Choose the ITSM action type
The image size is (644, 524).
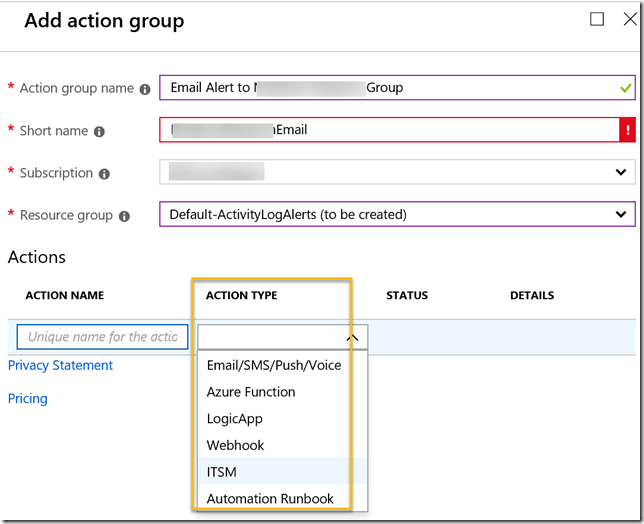(221, 472)
